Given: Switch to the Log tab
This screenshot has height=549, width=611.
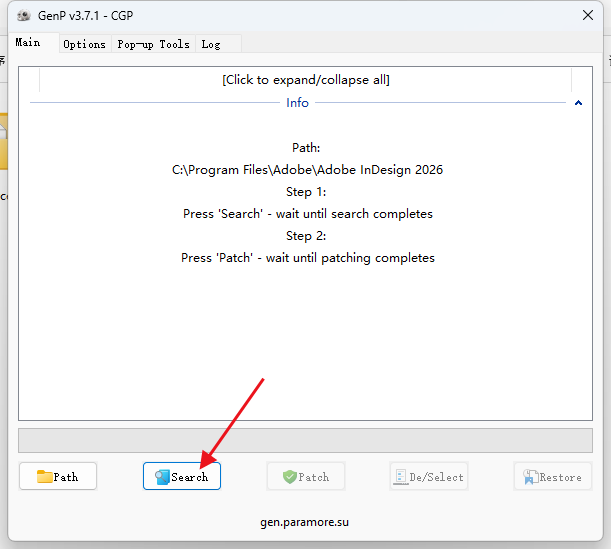Looking at the screenshot, I should point(218,44).
